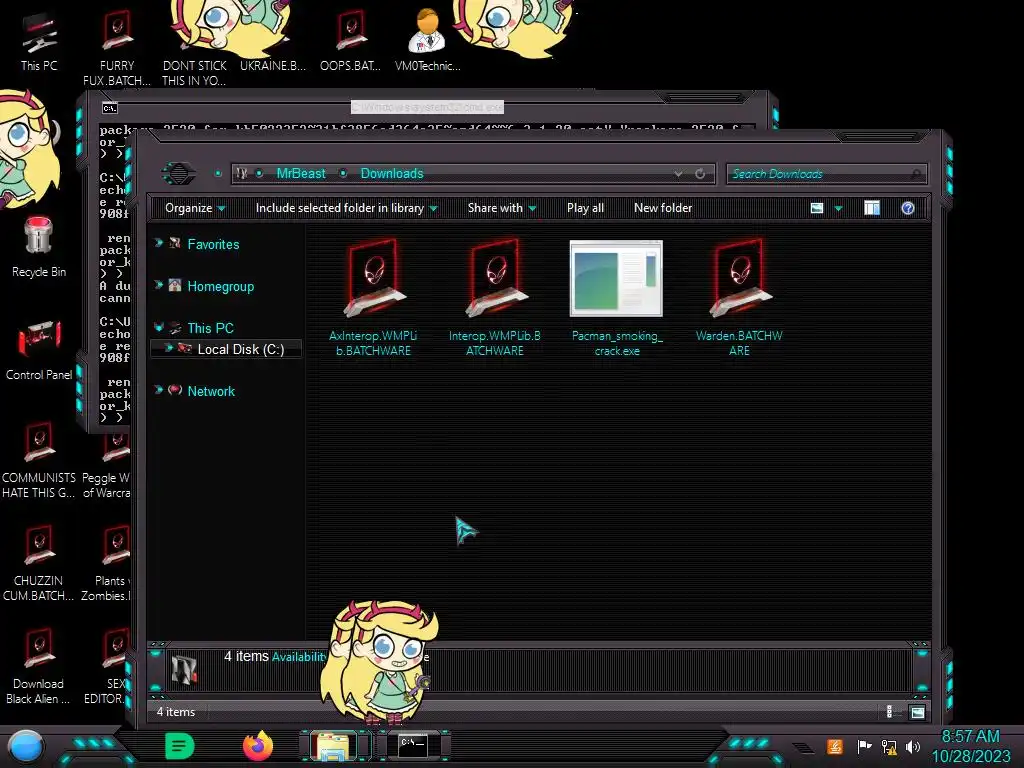Open Download Black Alien desktop icon
The height and width of the screenshot is (768, 1024).
[39, 666]
